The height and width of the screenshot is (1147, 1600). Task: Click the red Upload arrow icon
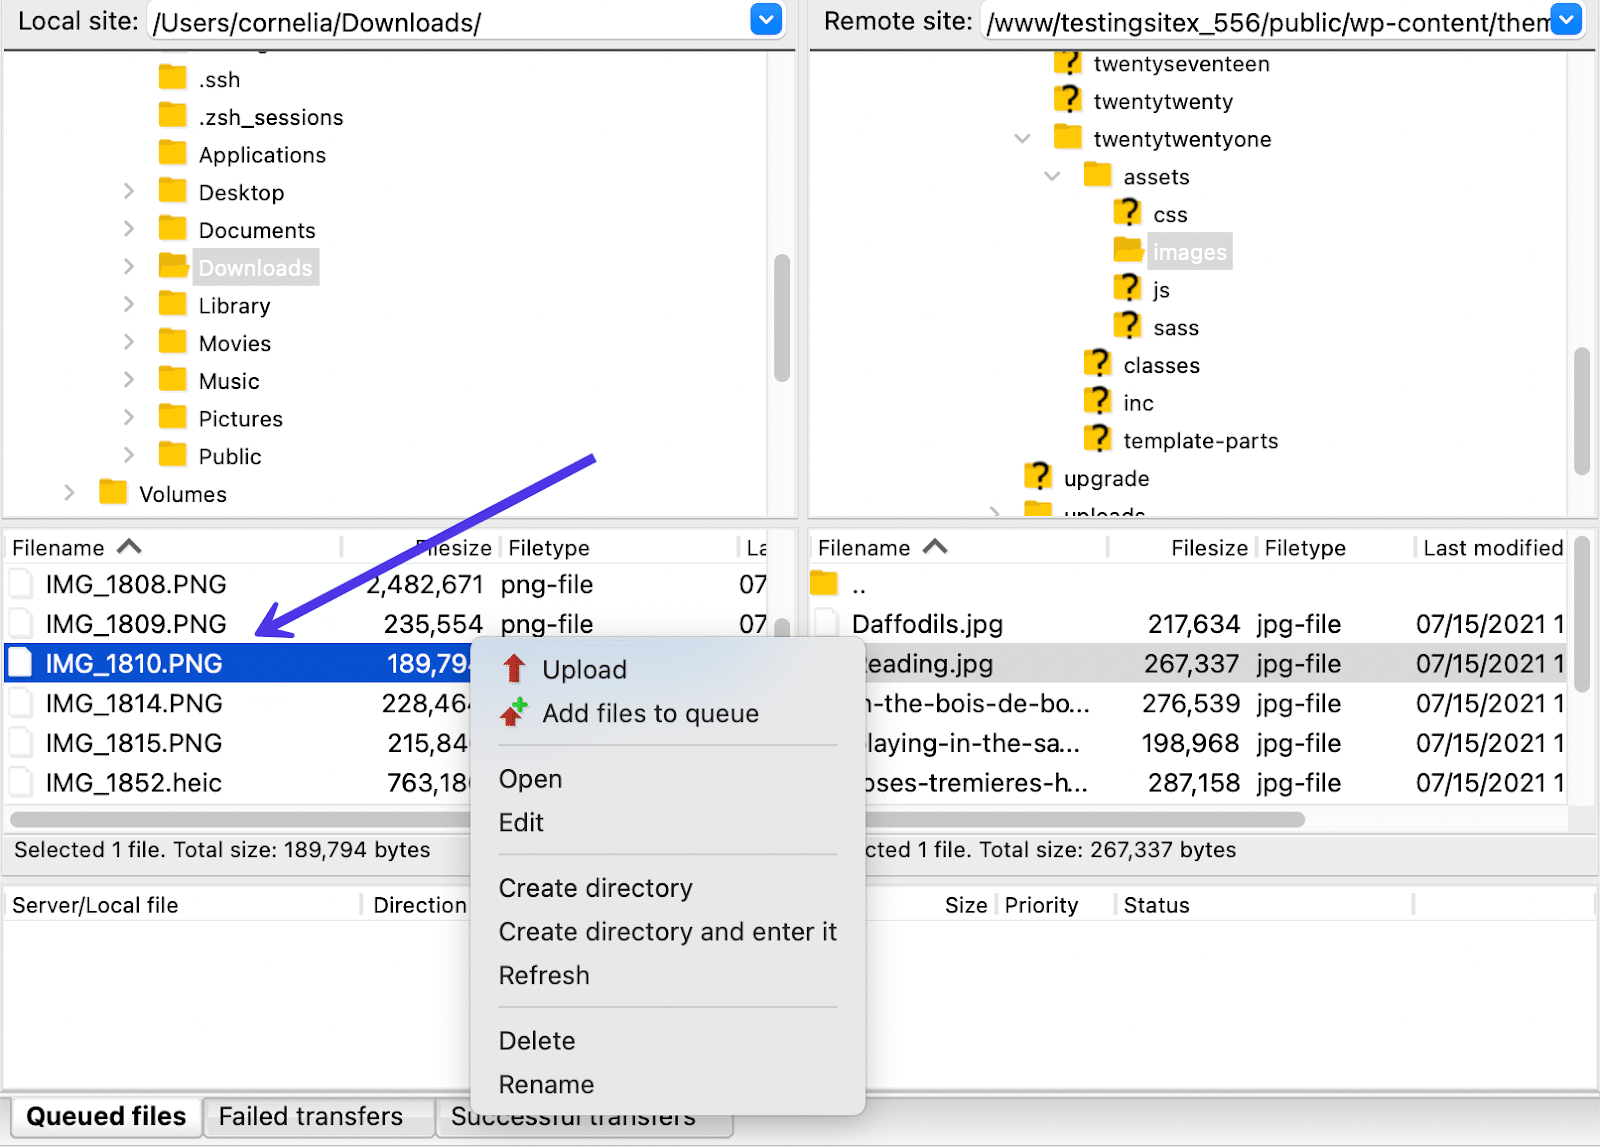[x=515, y=668]
